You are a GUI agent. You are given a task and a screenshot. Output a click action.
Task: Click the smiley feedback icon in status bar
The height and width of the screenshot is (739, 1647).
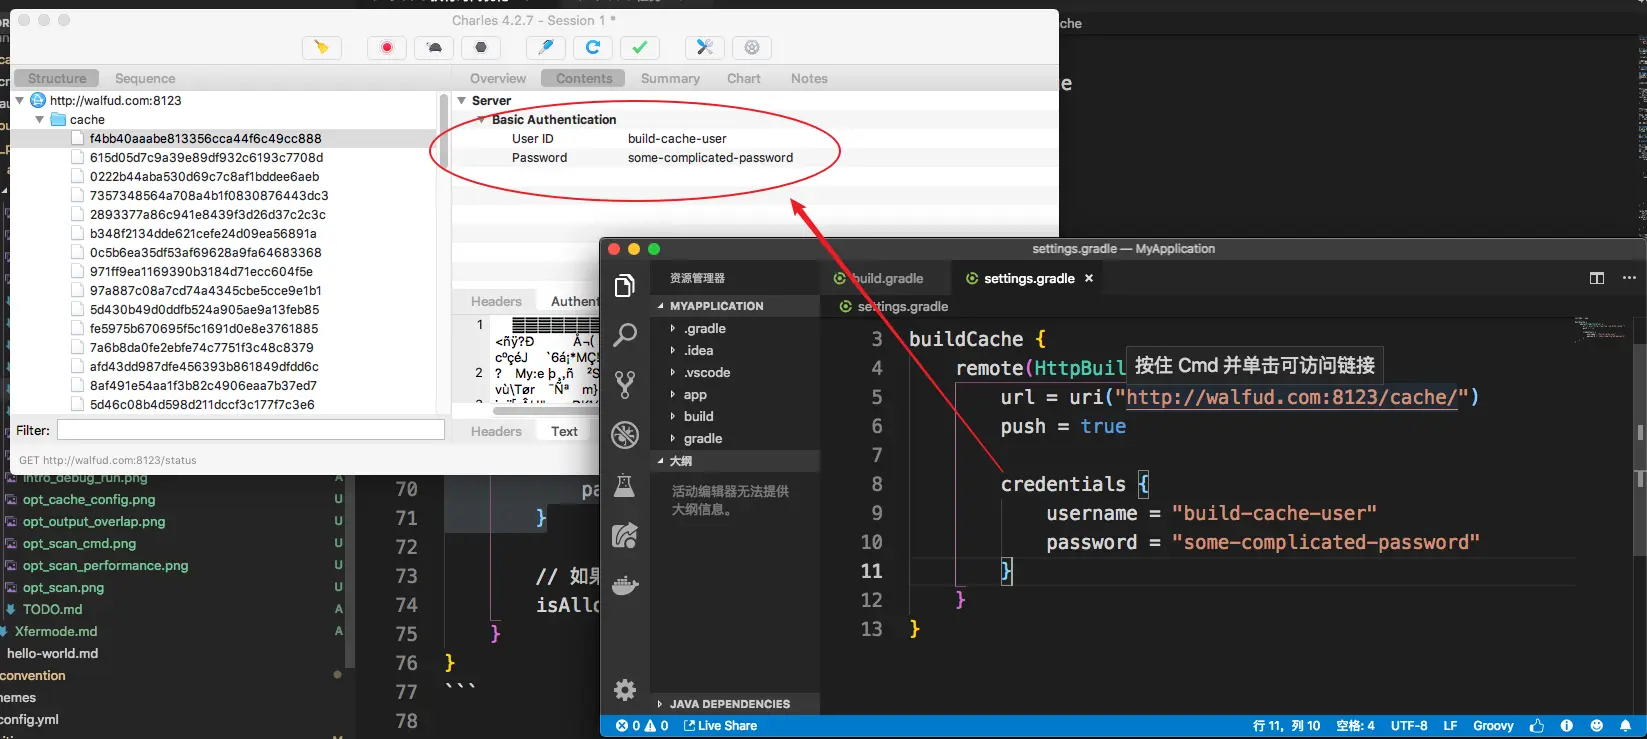[1596, 726]
